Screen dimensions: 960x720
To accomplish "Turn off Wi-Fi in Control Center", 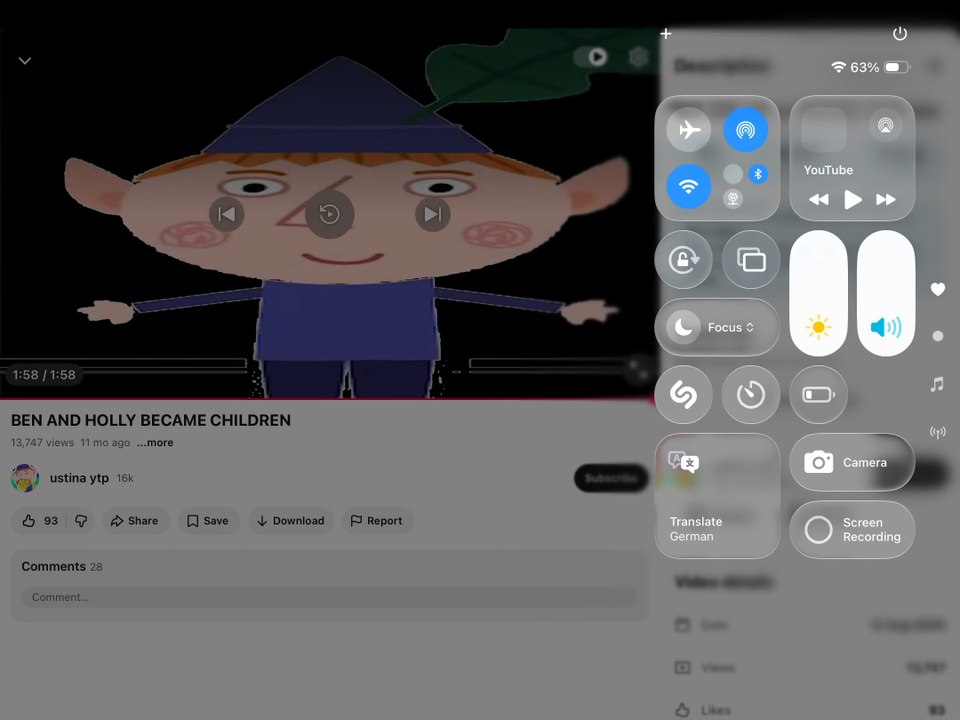I will click(x=689, y=186).
